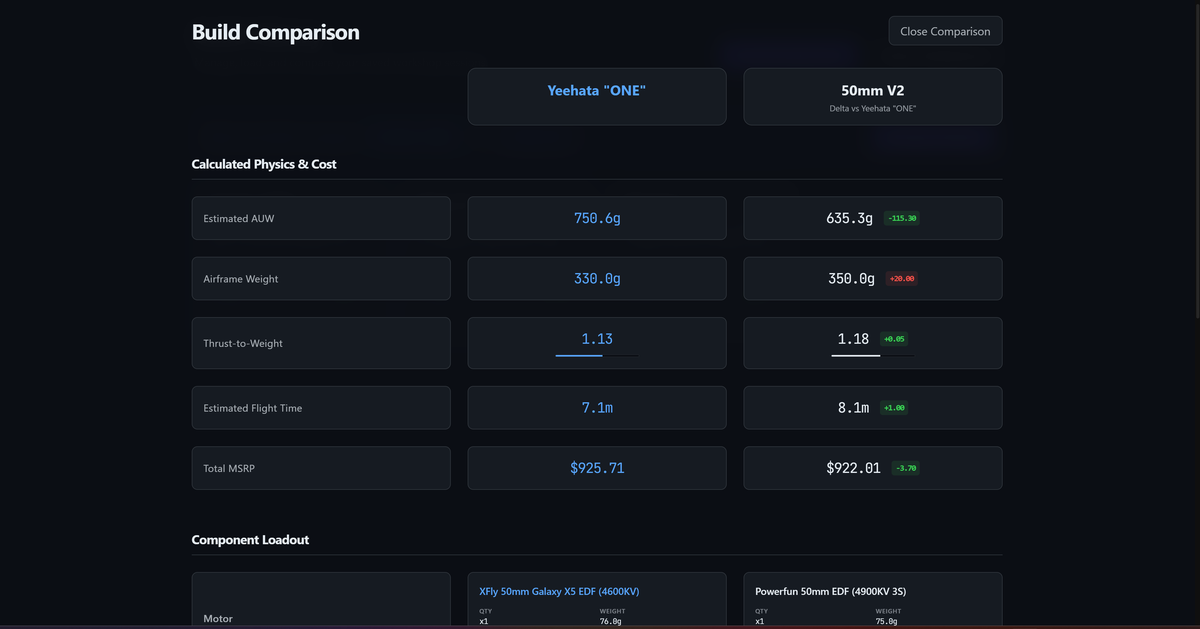
Task: Click the Estimated AUW row label
Action: tap(239, 218)
